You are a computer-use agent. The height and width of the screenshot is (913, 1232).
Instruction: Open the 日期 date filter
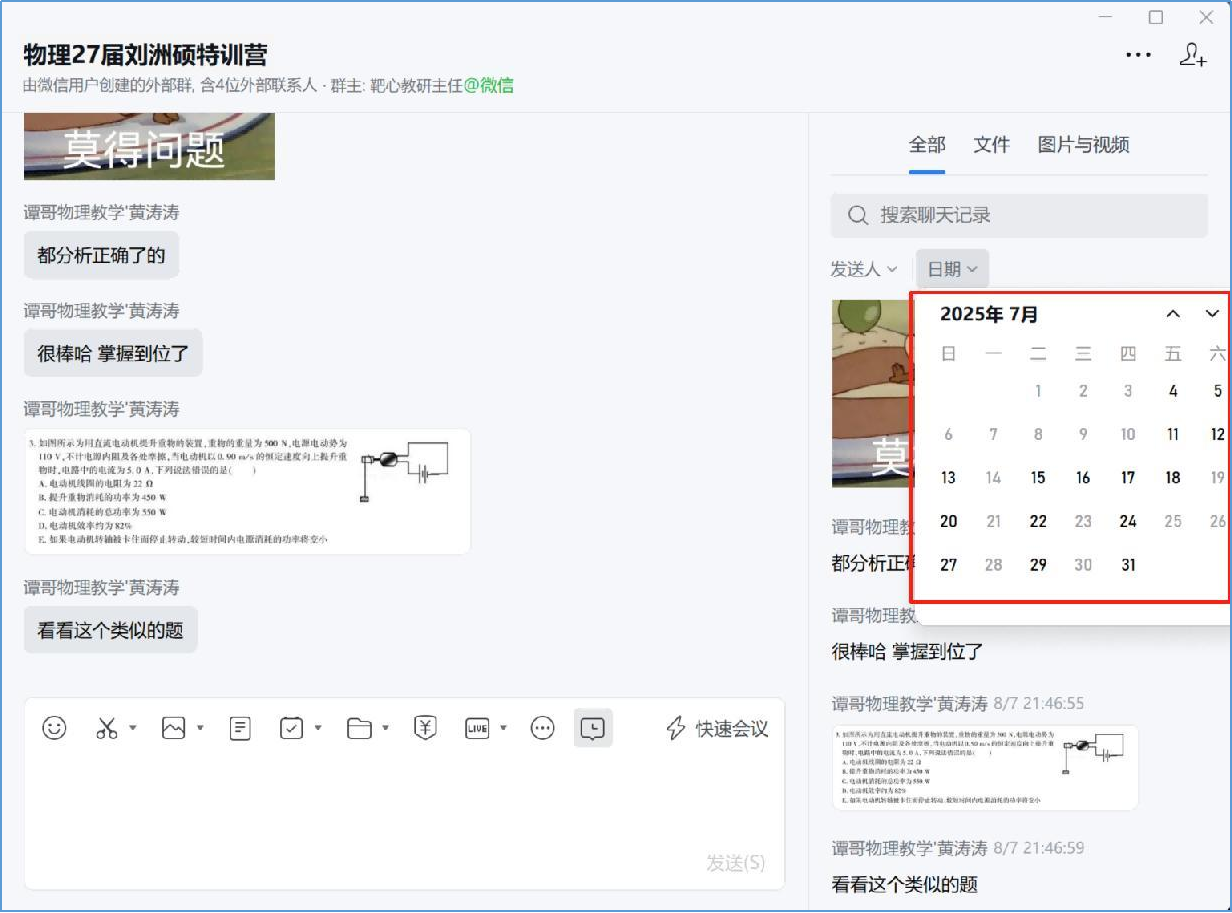pyautogui.click(x=950, y=268)
